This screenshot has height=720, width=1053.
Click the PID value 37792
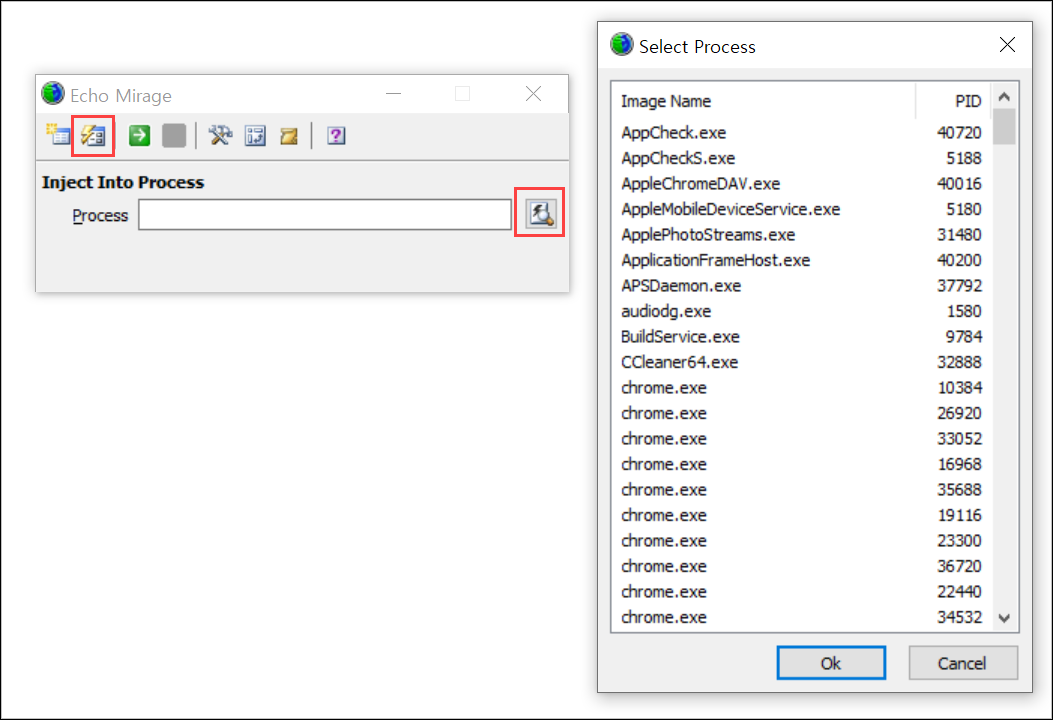[x=959, y=285]
